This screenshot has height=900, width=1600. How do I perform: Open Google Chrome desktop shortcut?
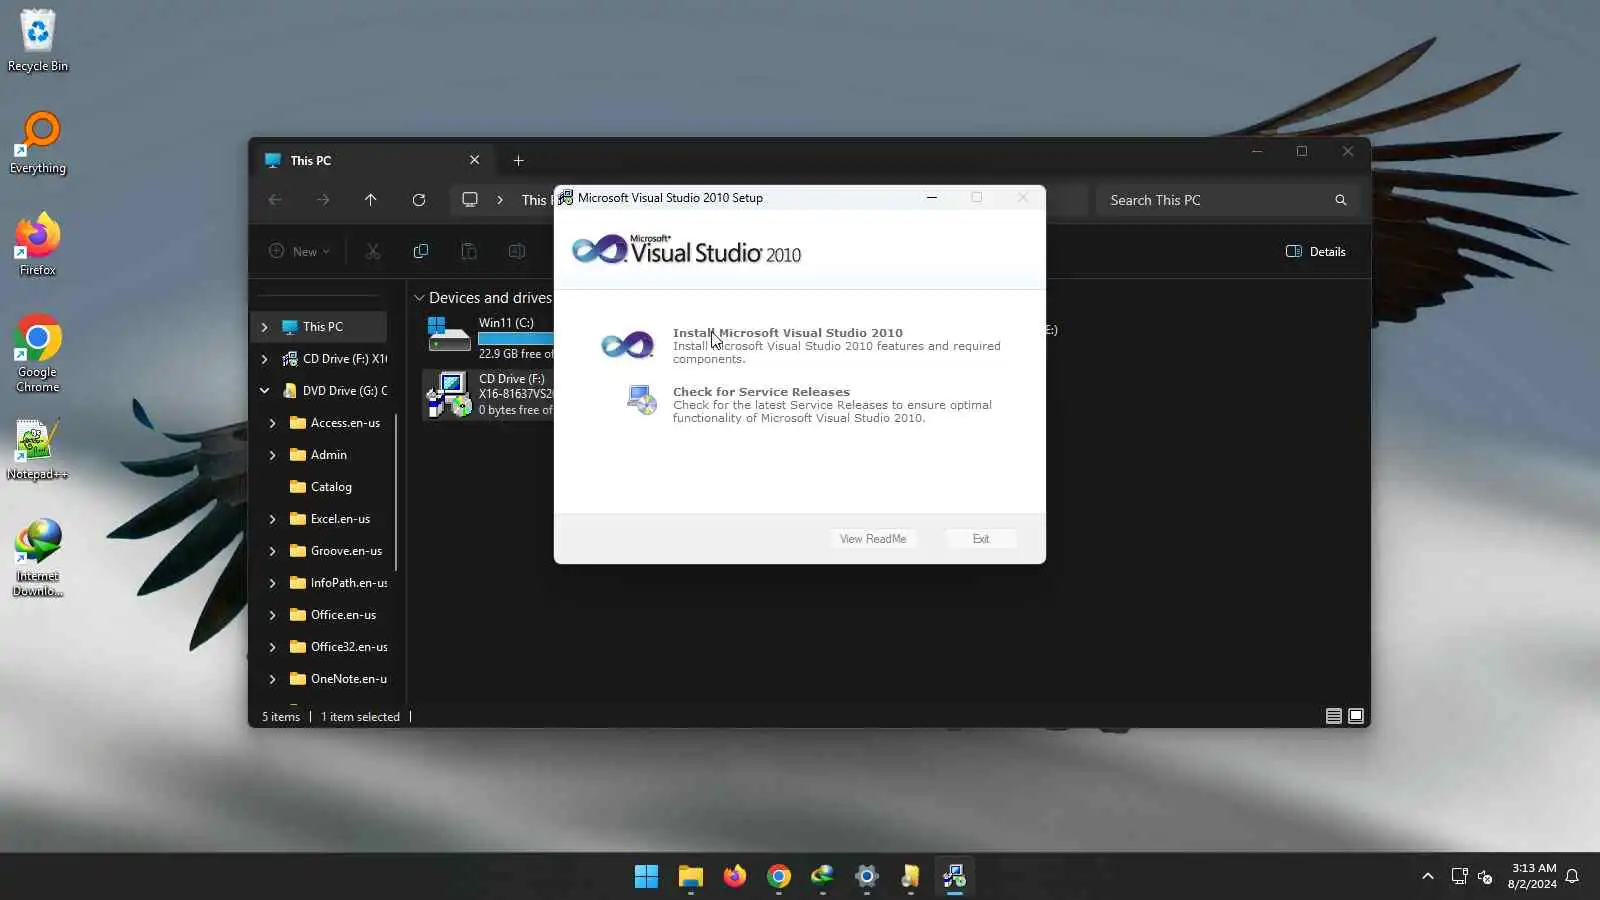[38, 353]
